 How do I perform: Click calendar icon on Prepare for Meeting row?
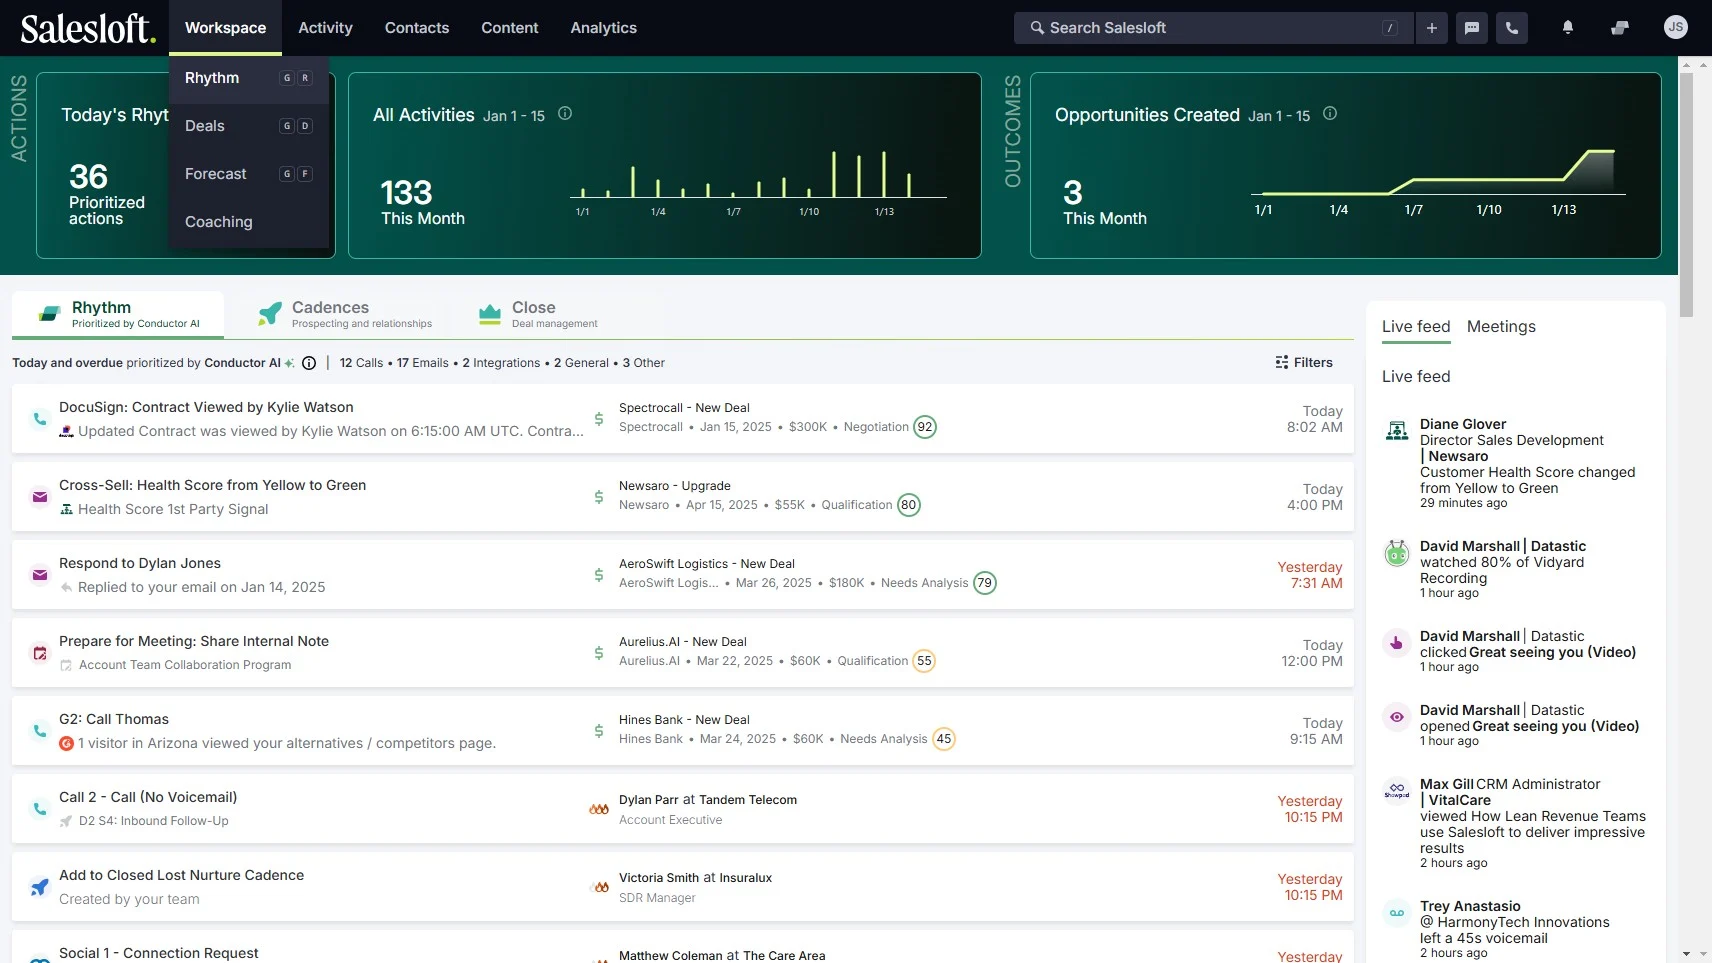39,653
